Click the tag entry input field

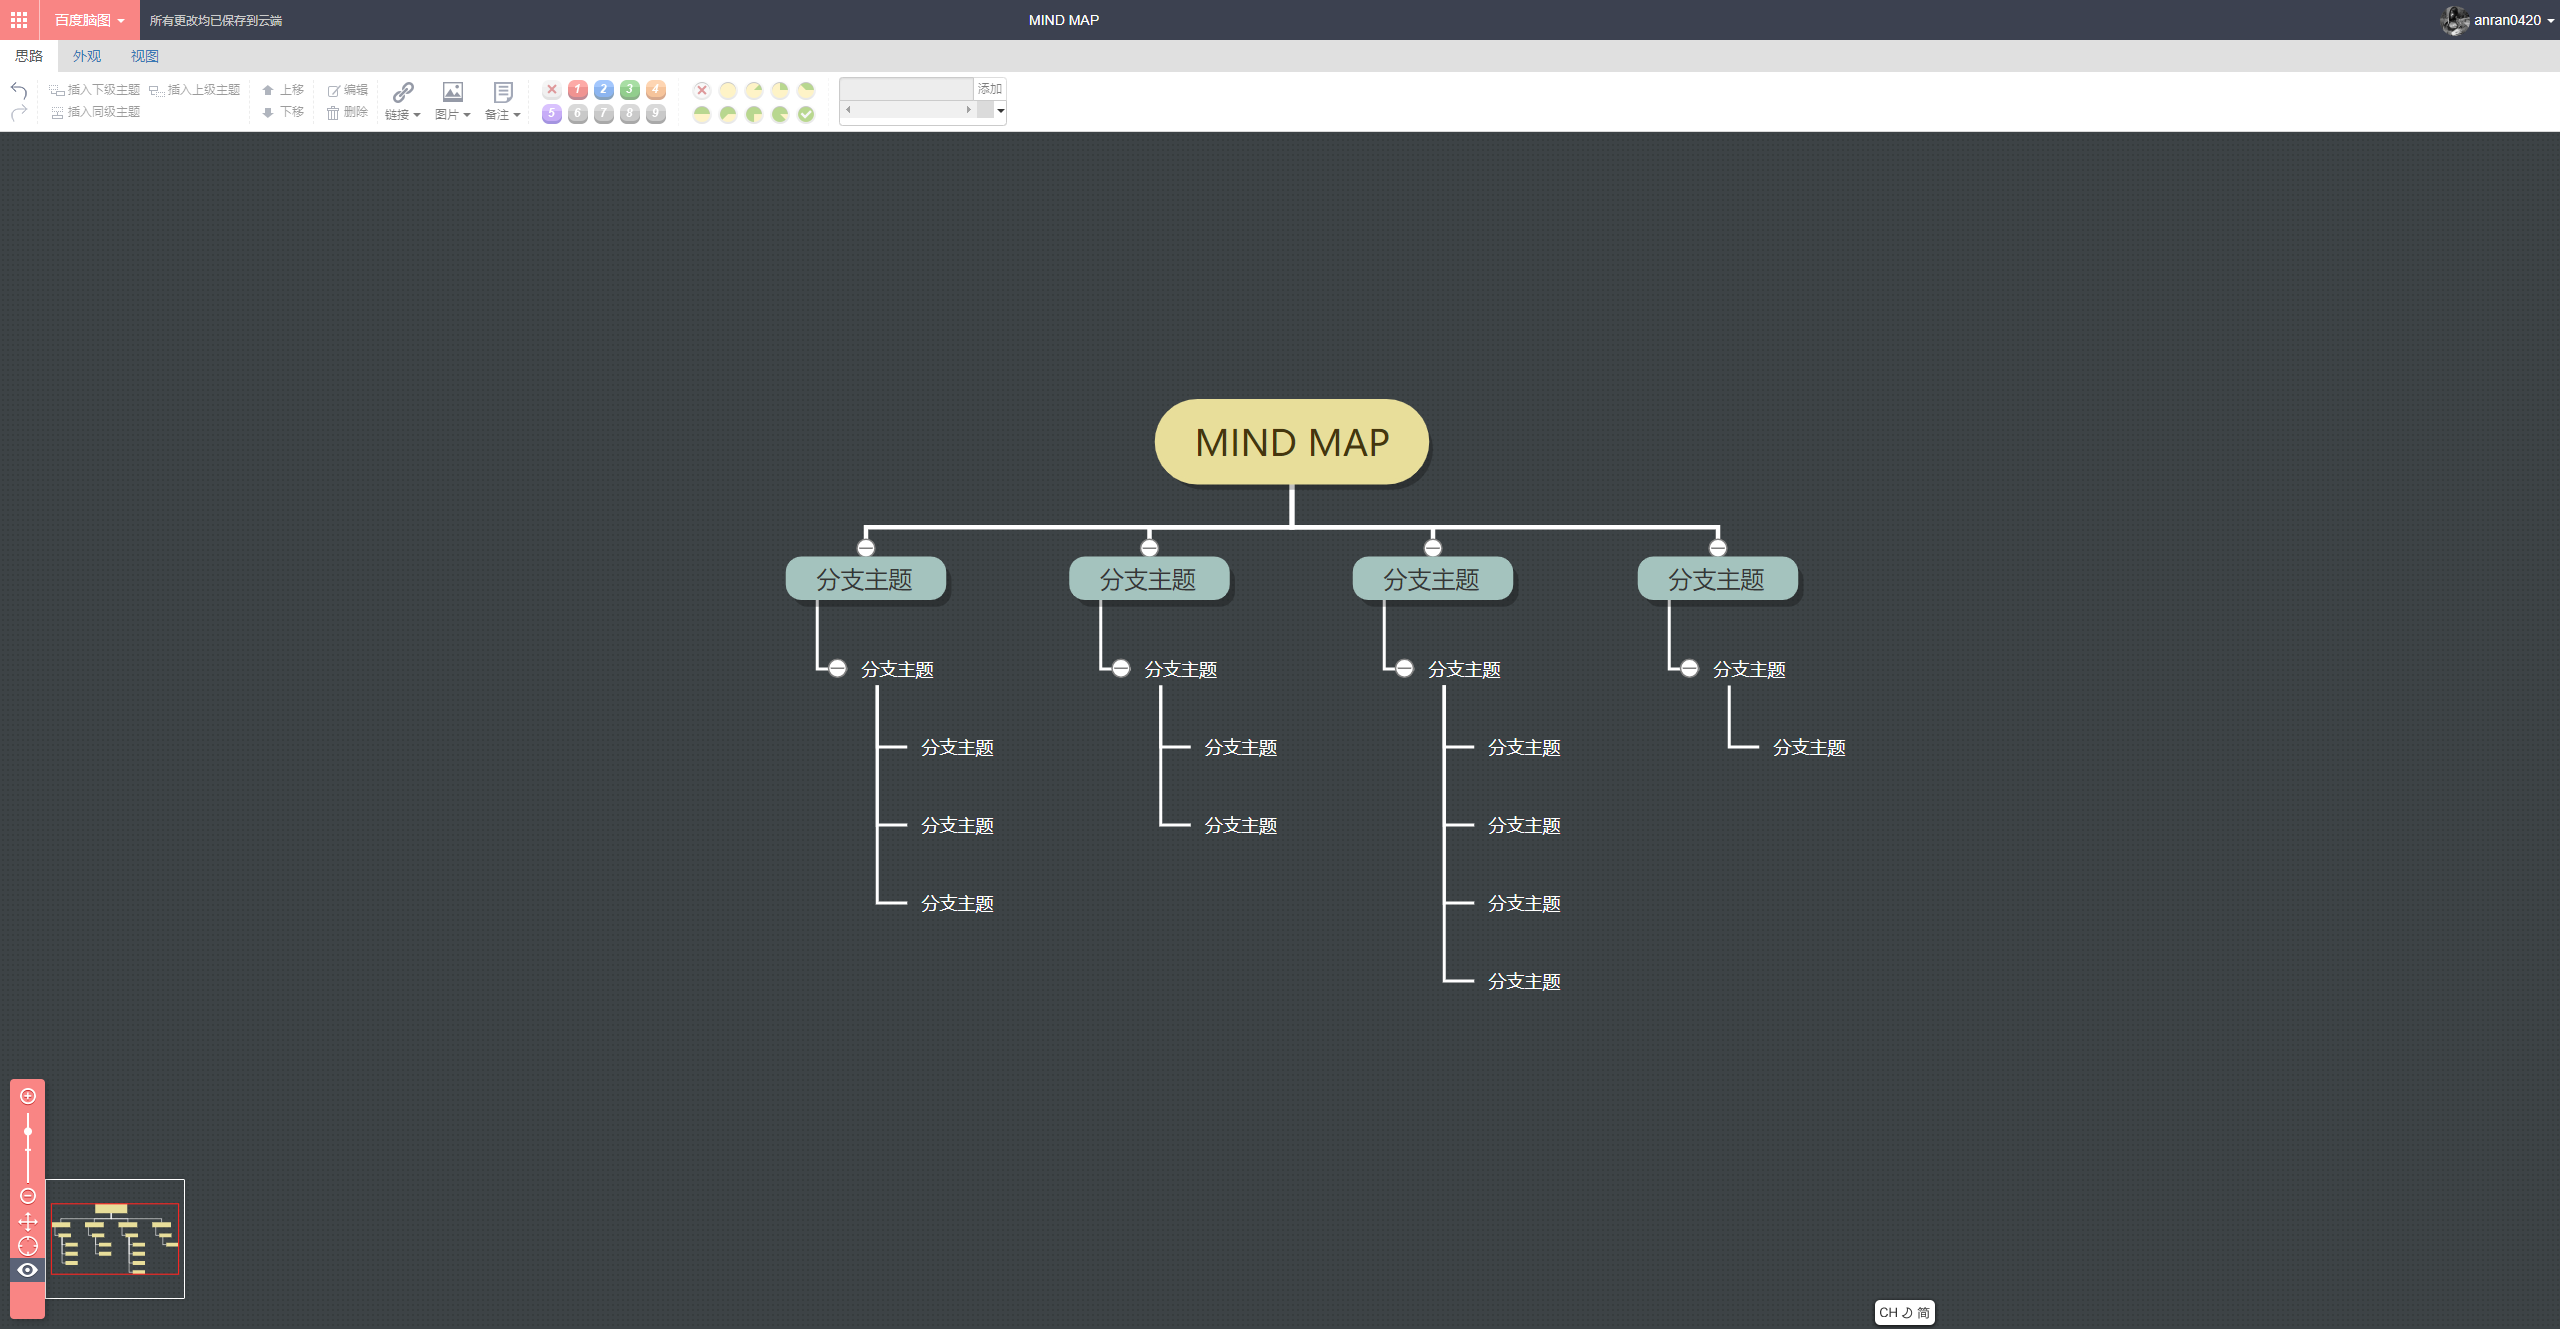coord(907,89)
